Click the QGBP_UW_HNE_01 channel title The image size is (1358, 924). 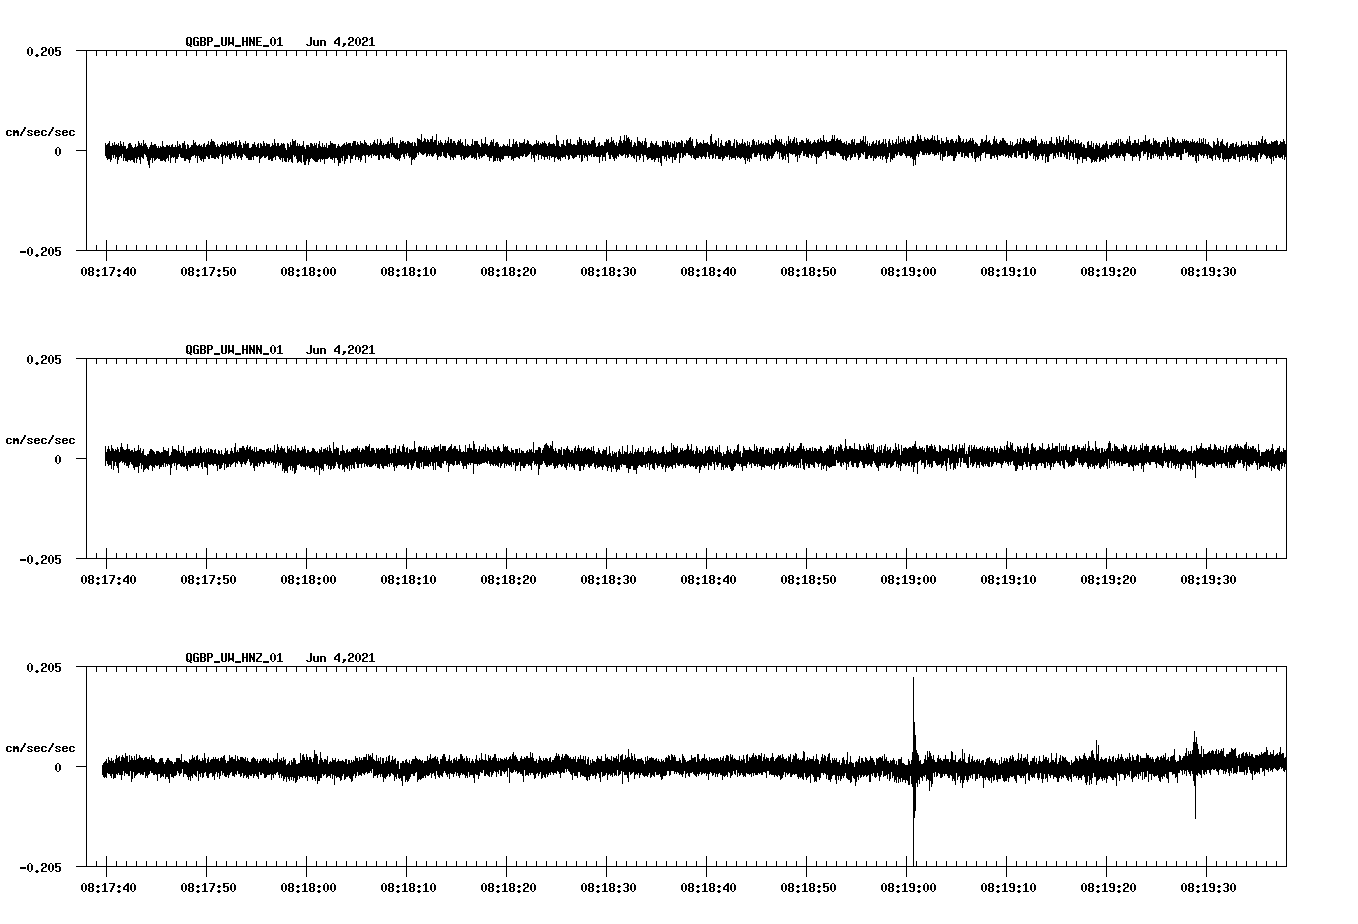tap(234, 42)
